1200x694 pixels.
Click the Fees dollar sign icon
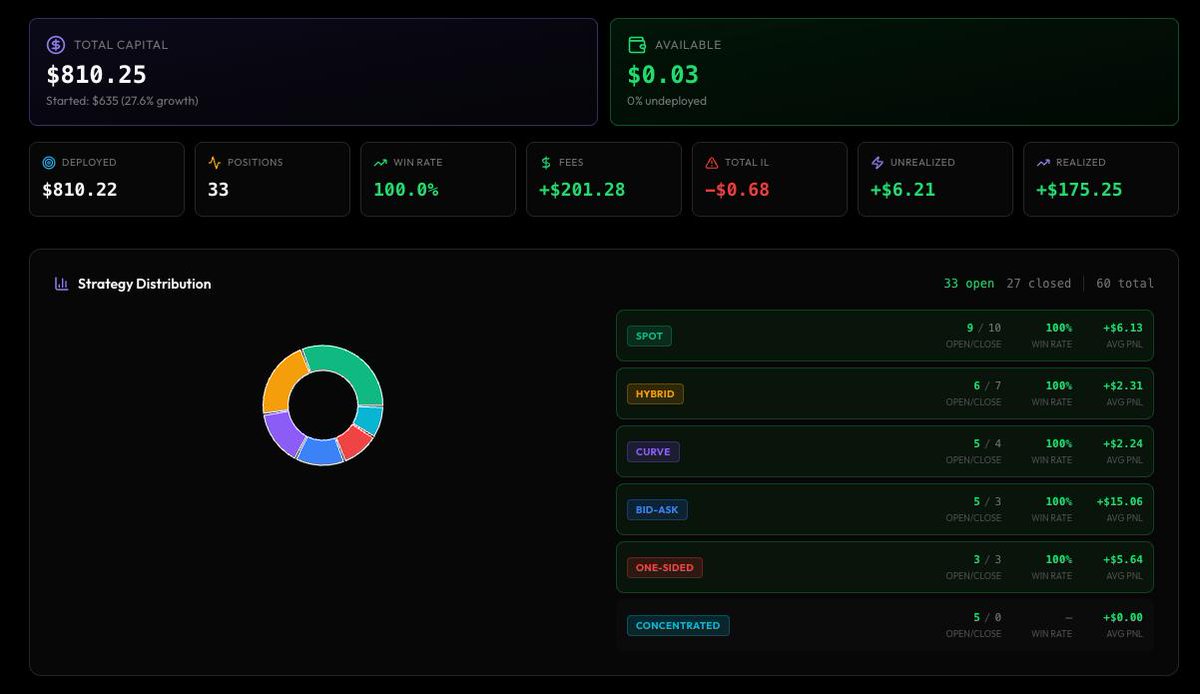[546, 162]
